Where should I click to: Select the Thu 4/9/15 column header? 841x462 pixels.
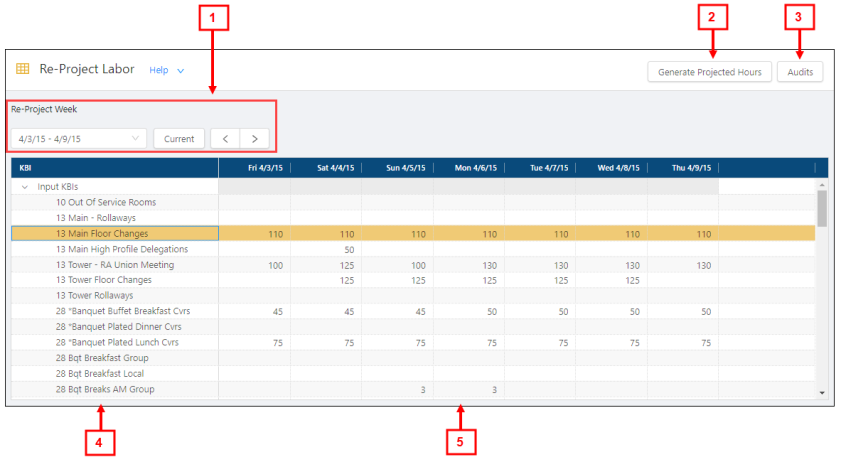click(x=692, y=168)
